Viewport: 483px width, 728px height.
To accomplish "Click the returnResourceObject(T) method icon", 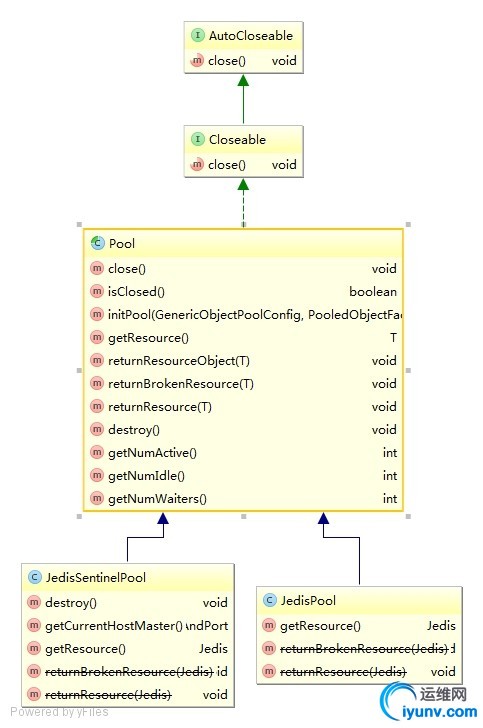I will tap(97, 360).
